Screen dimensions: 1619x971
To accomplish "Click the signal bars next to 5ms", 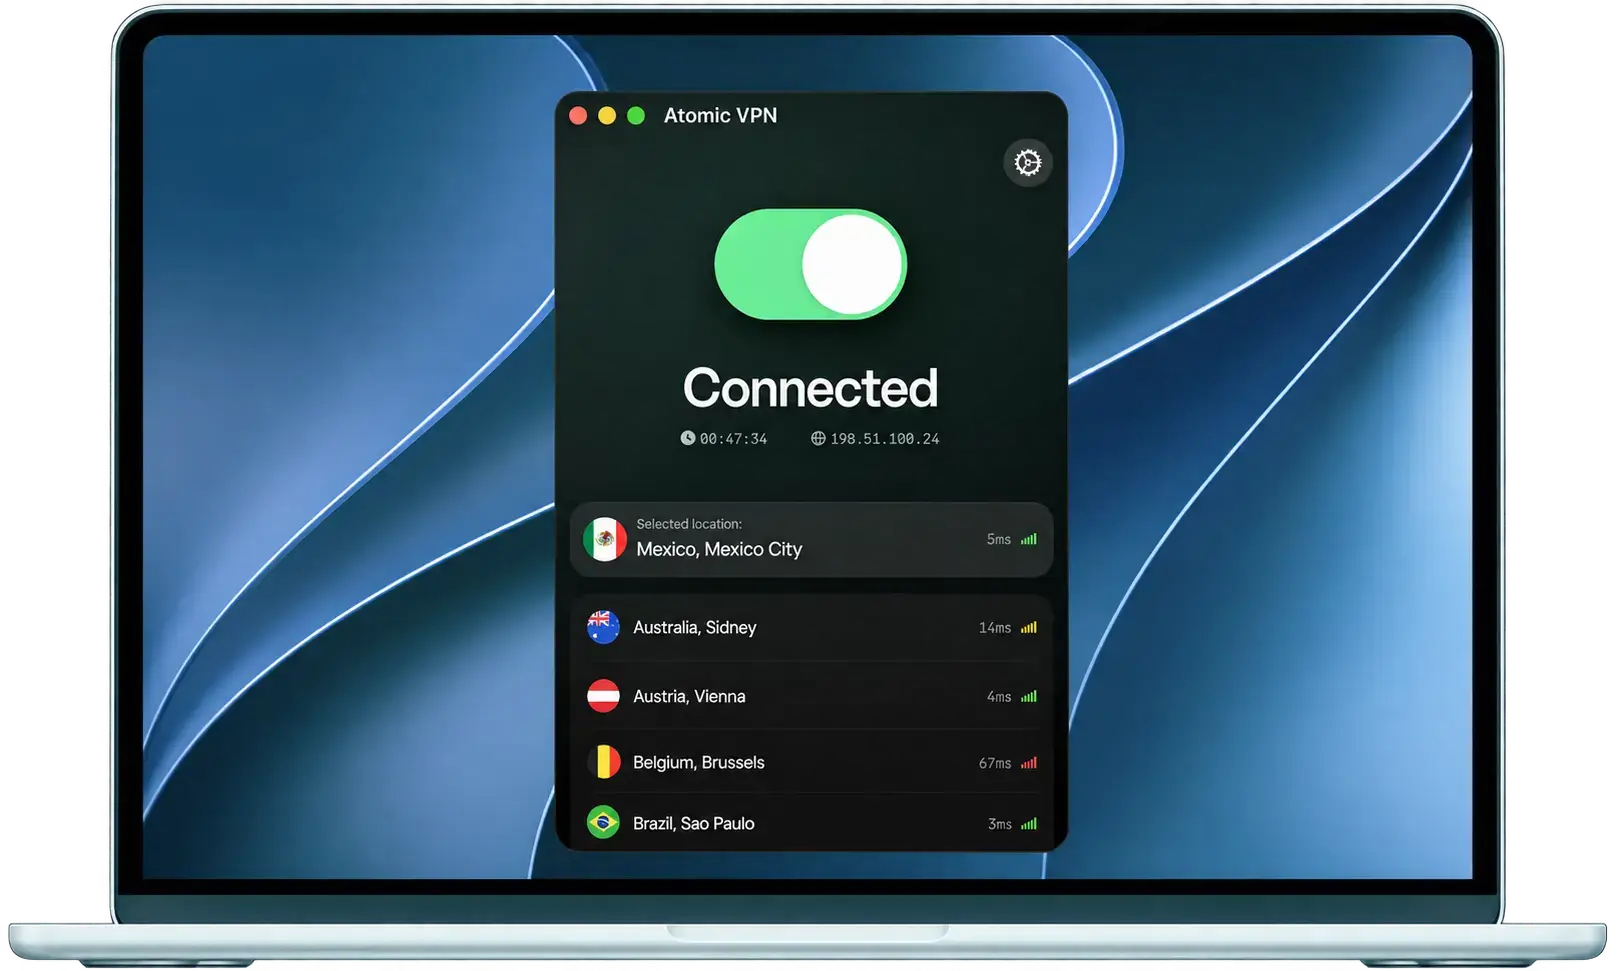I will coord(1029,539).
